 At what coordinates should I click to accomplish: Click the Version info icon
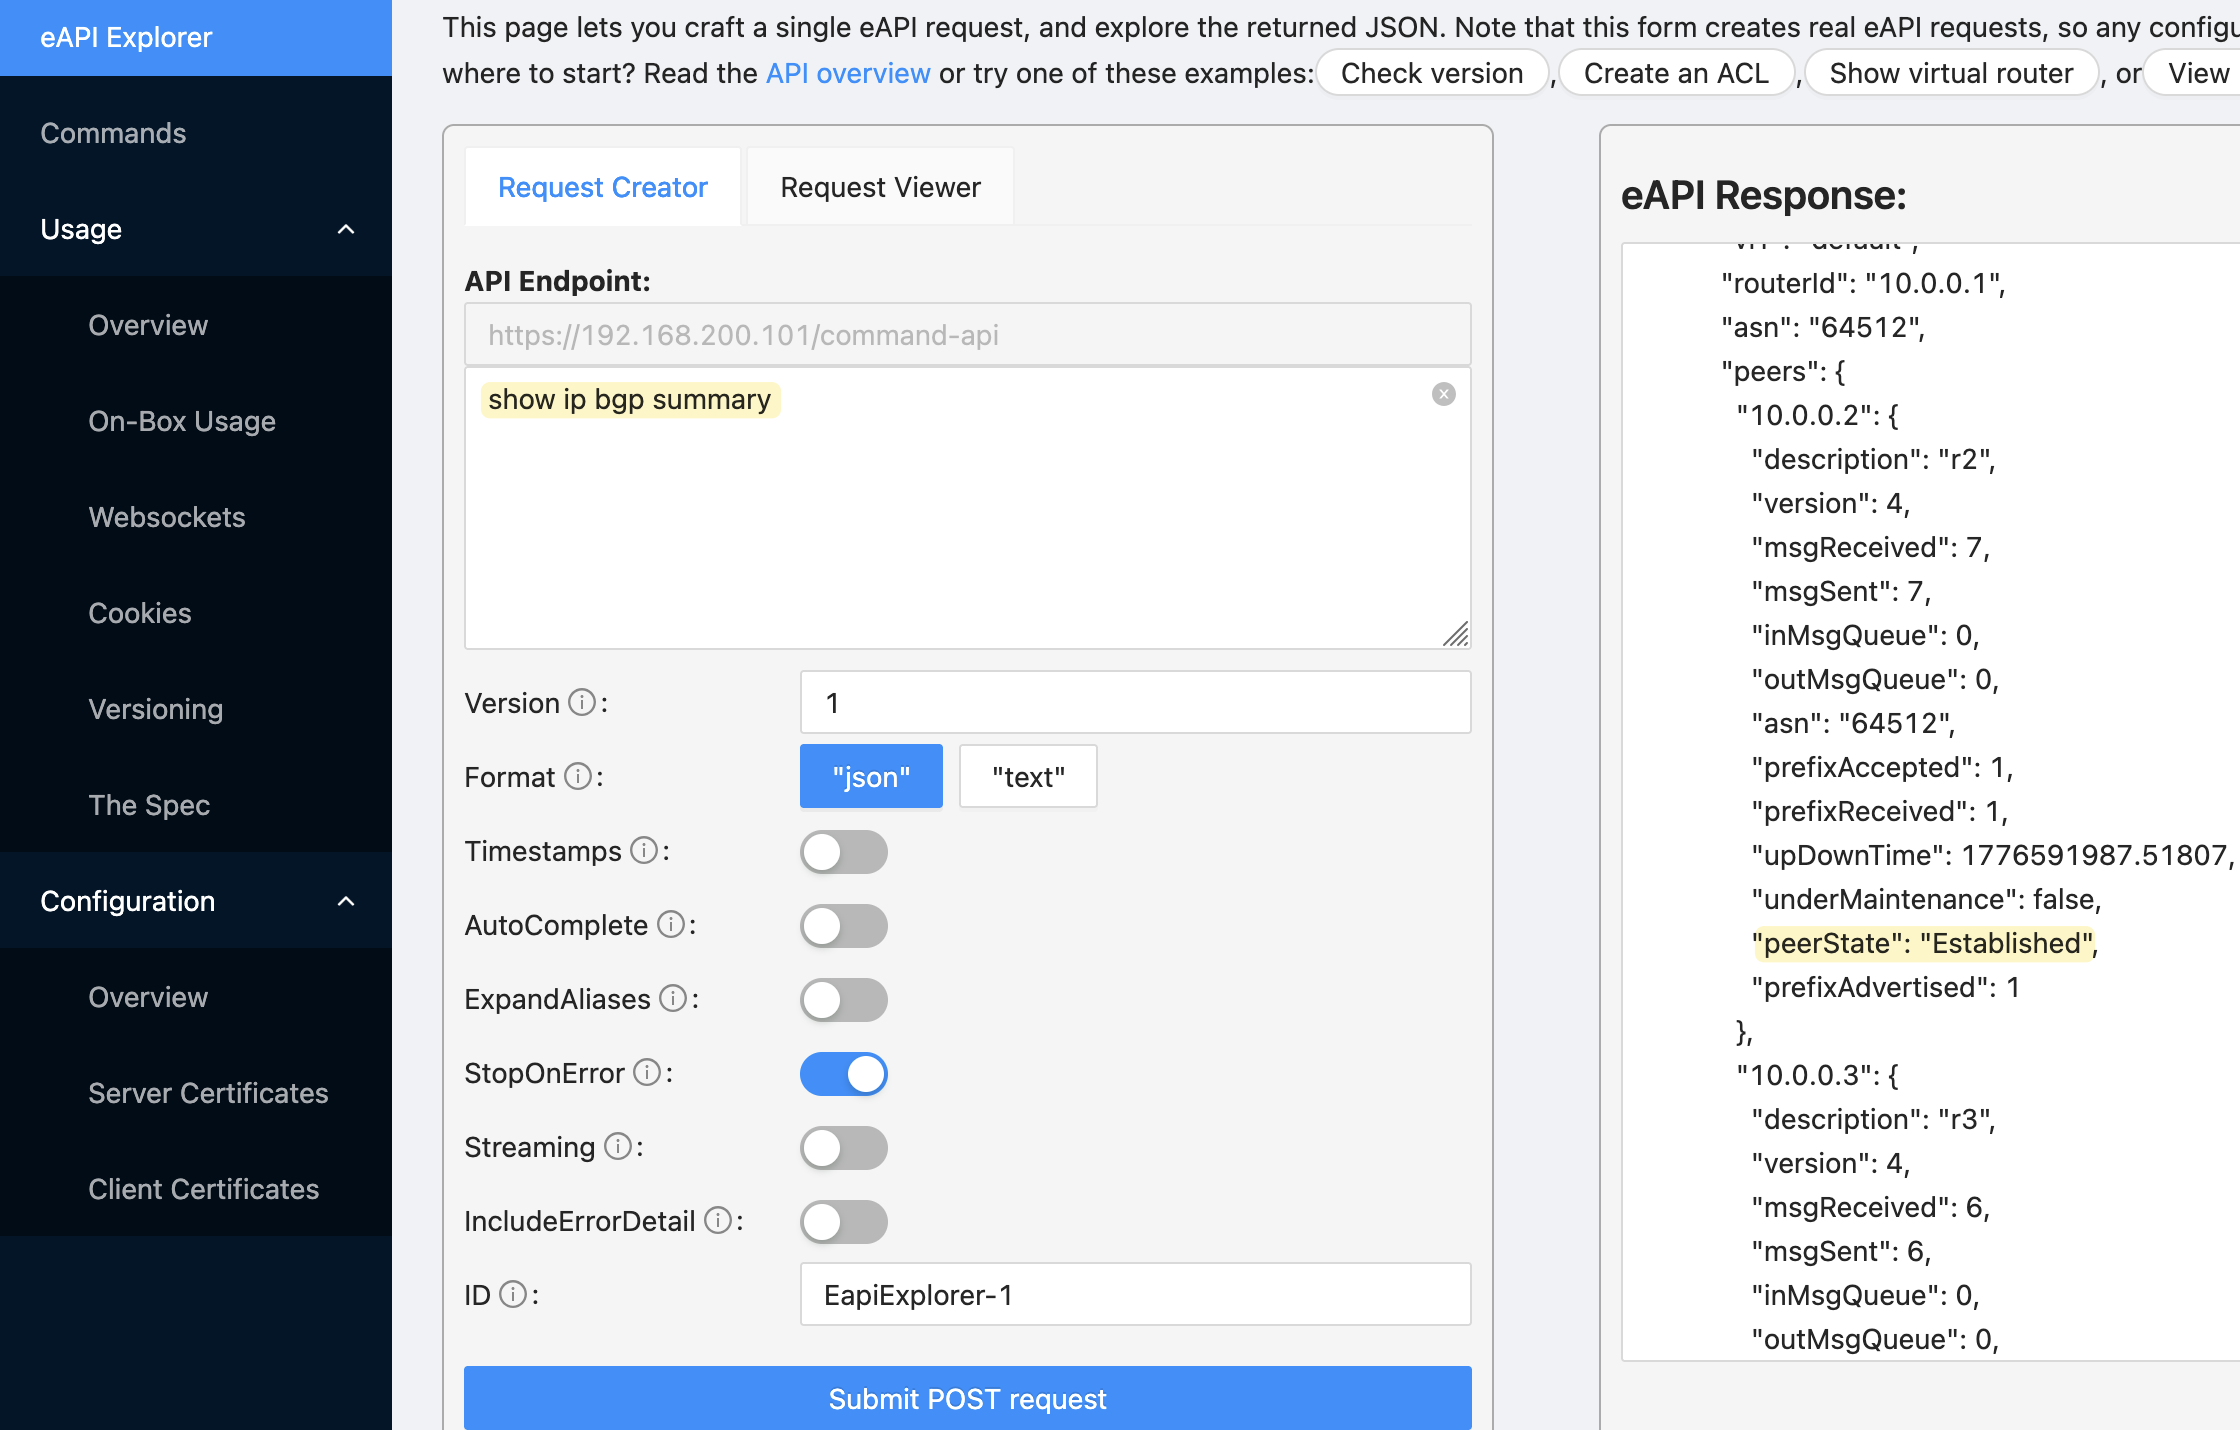(582, 703)
